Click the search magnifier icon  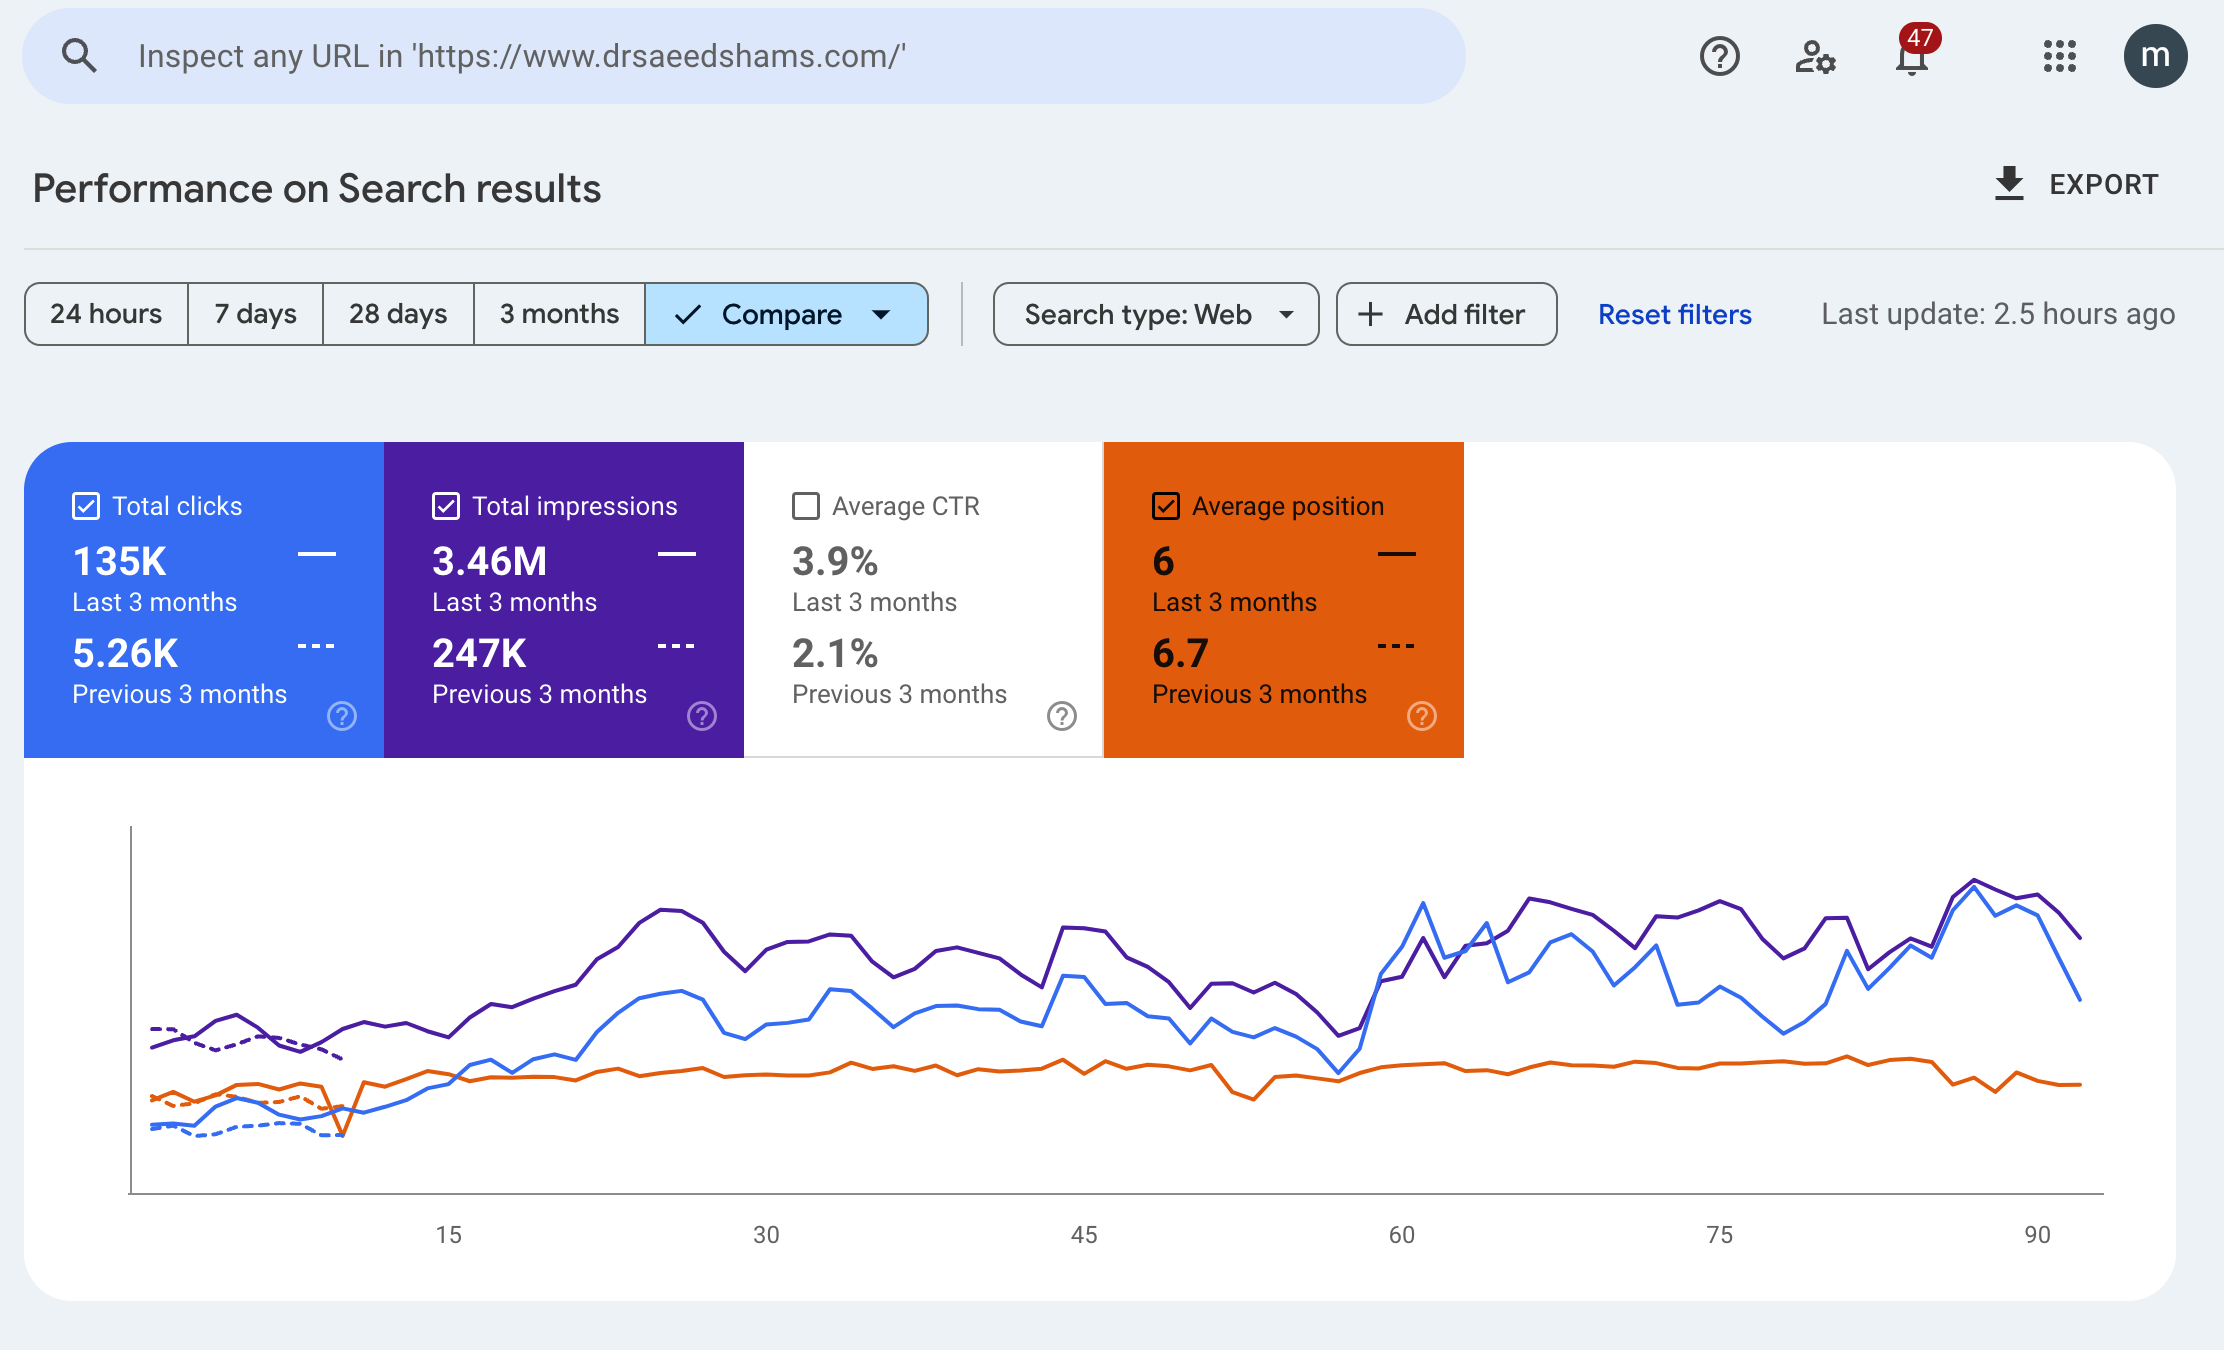79,56
